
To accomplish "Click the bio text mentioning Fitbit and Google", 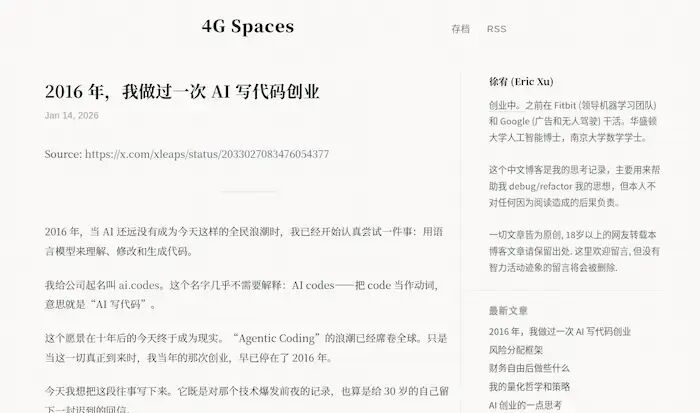I will tap(573, 121).
